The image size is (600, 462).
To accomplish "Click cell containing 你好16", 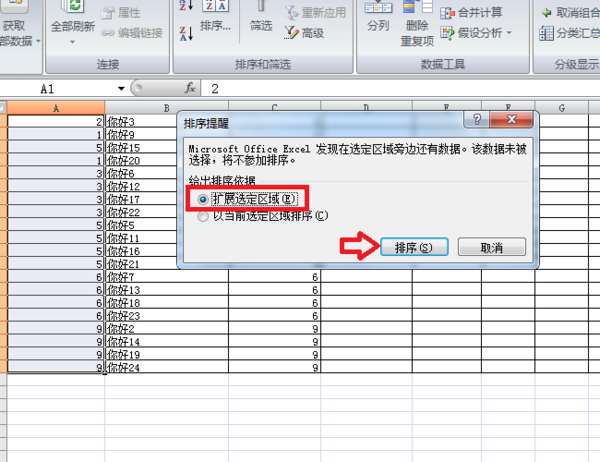I will coord(141,251).
